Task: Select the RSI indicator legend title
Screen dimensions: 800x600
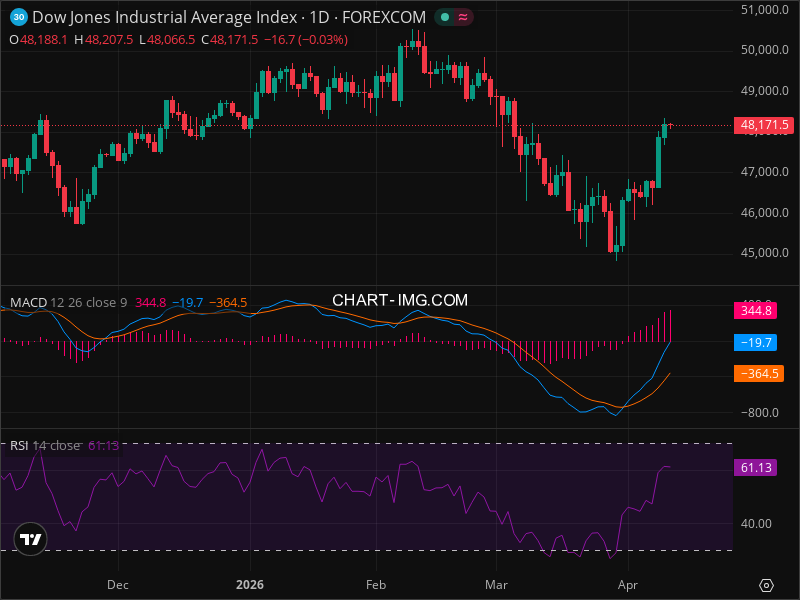Action: pyautogui.click(x=19, y=445)
